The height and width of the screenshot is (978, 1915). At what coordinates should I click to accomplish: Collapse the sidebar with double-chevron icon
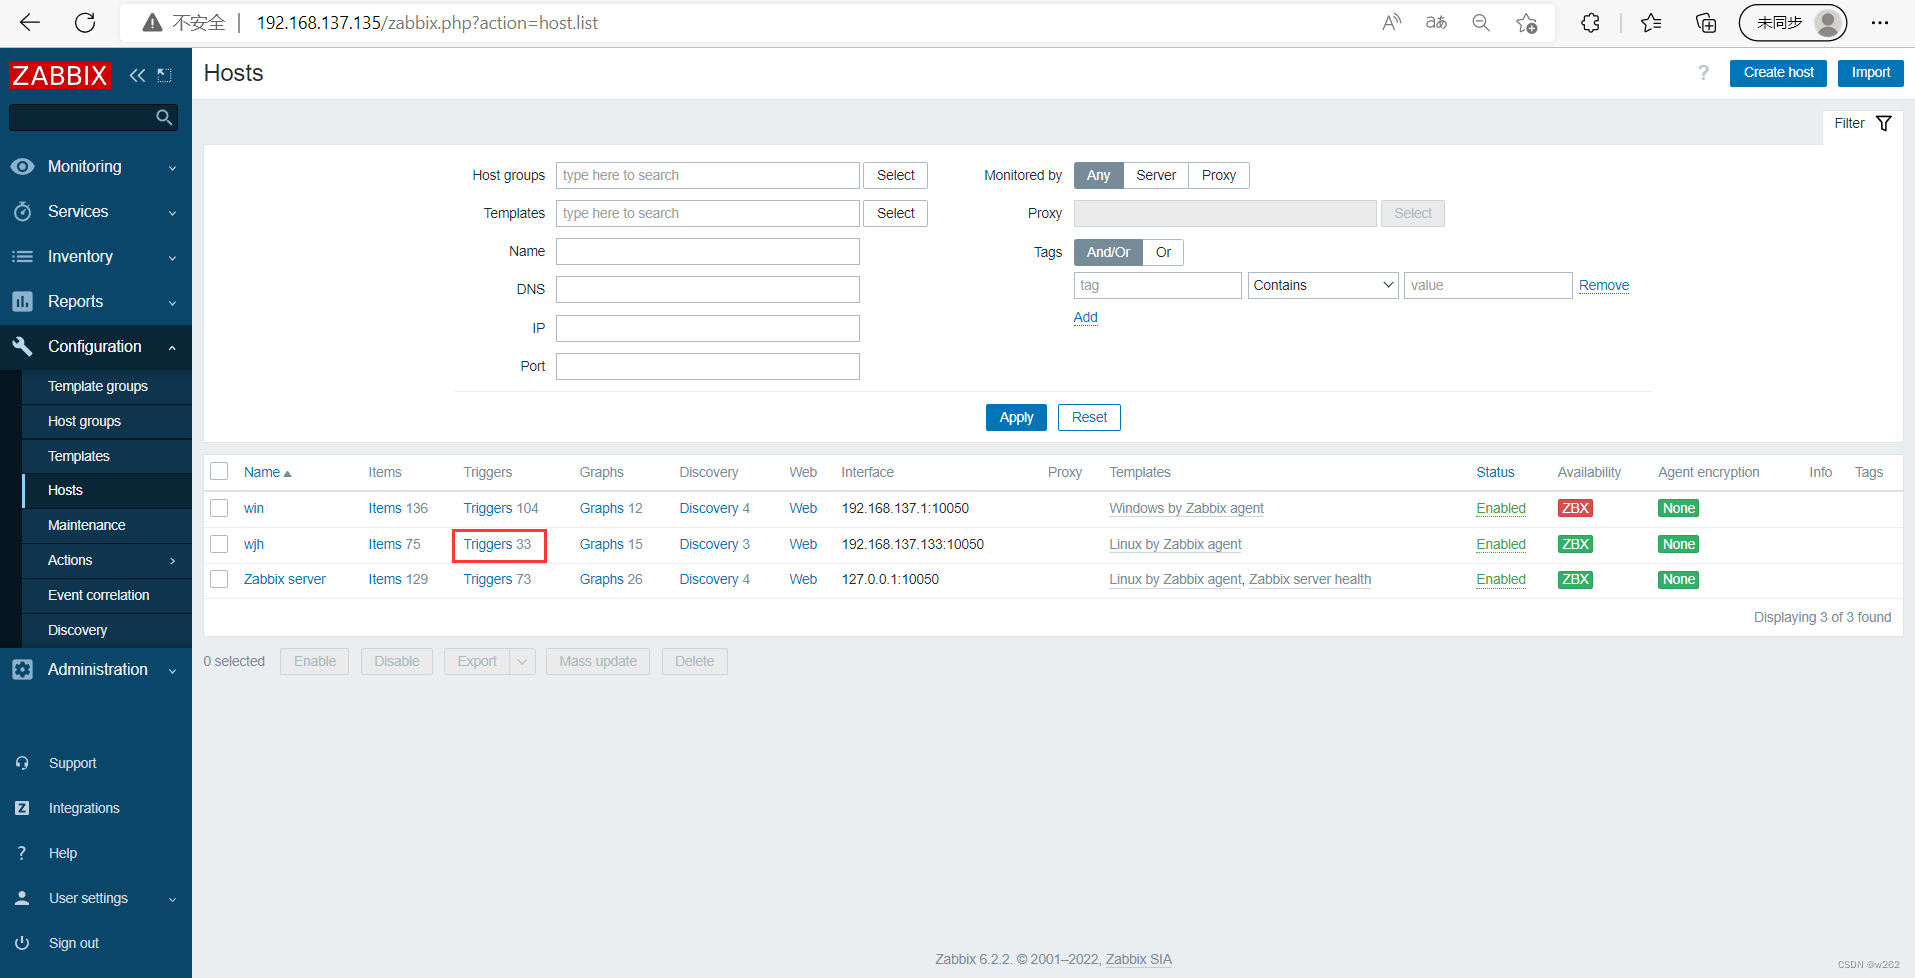tap(137, 75)
